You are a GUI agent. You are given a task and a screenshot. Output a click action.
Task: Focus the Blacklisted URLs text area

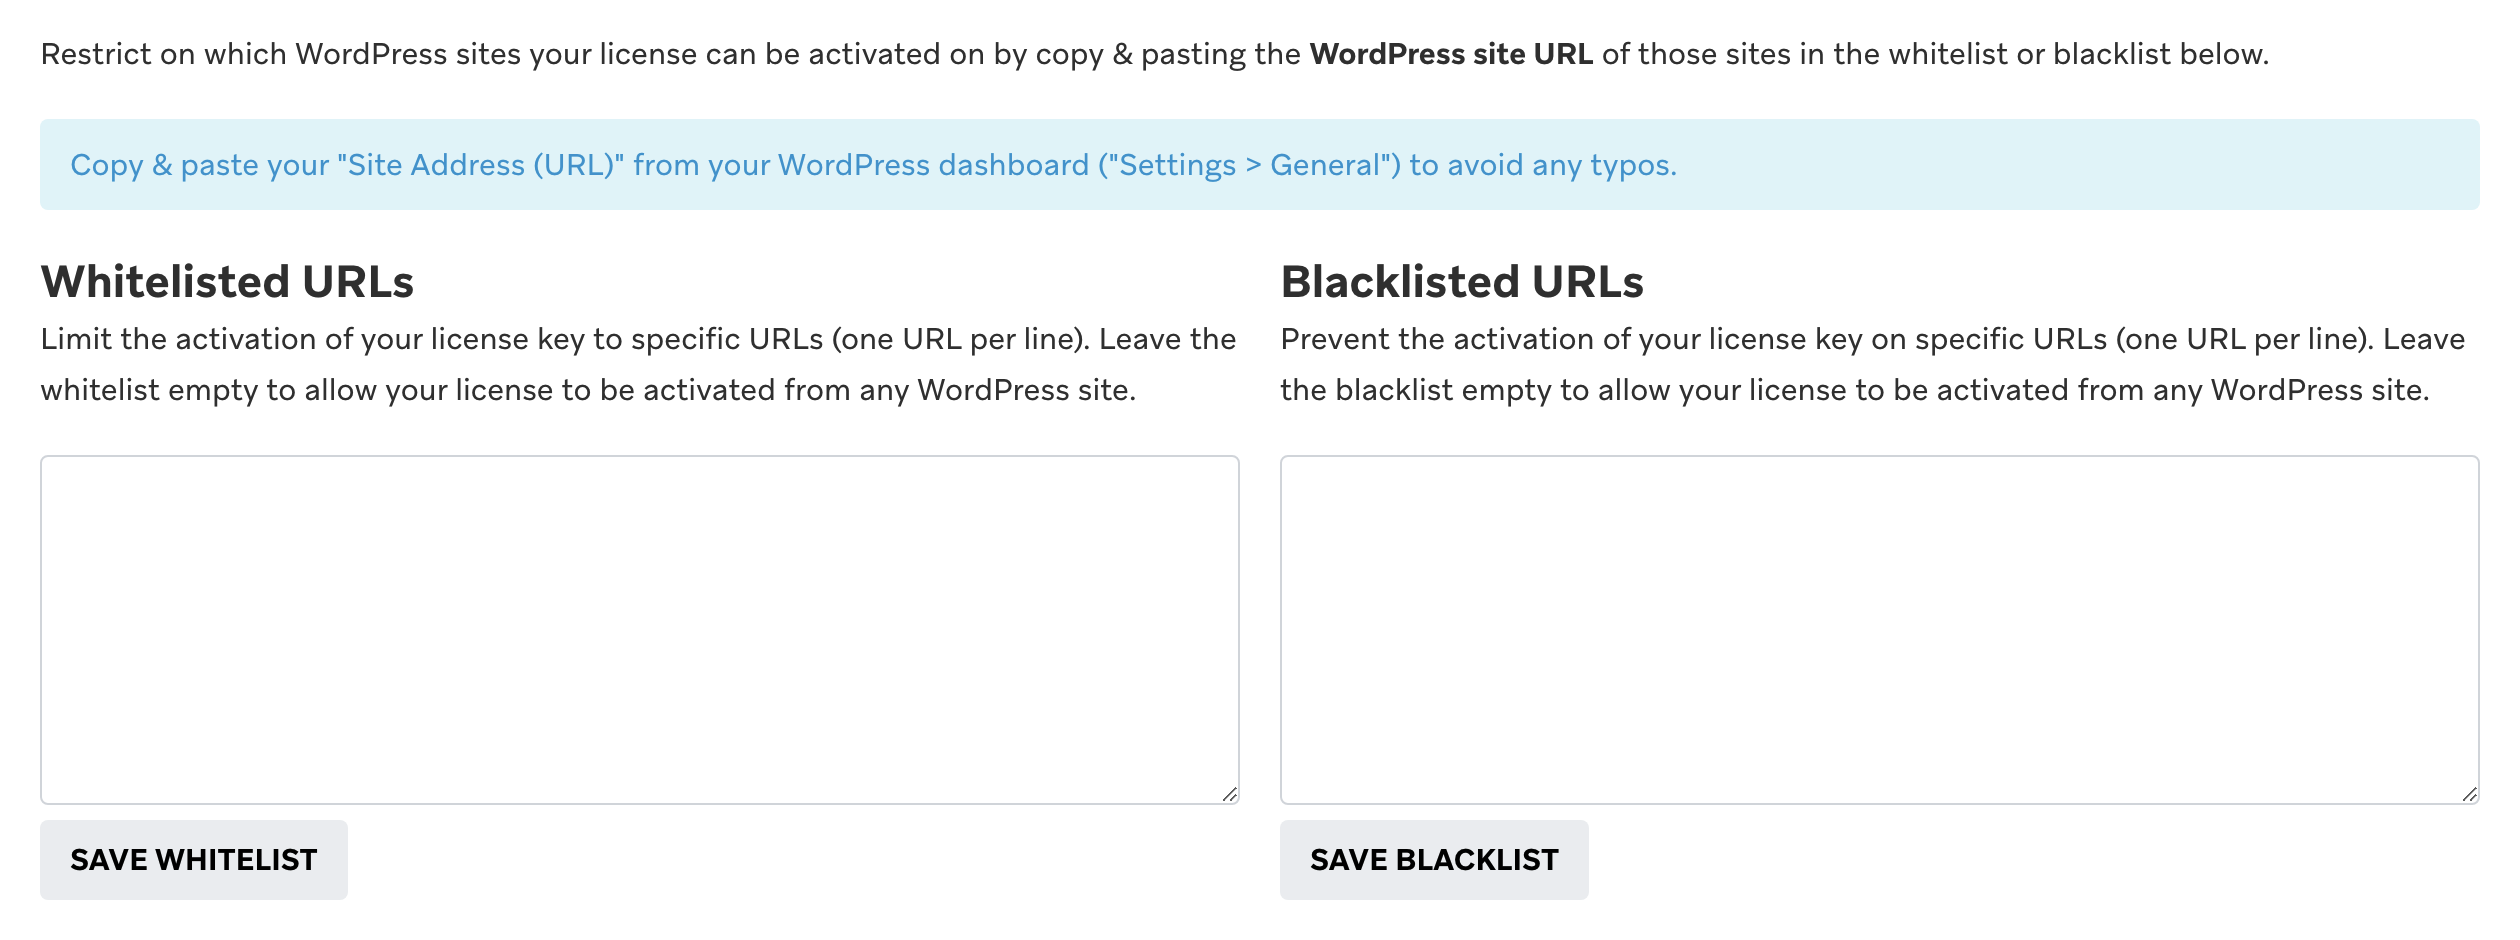click(x=1879, y=629)
